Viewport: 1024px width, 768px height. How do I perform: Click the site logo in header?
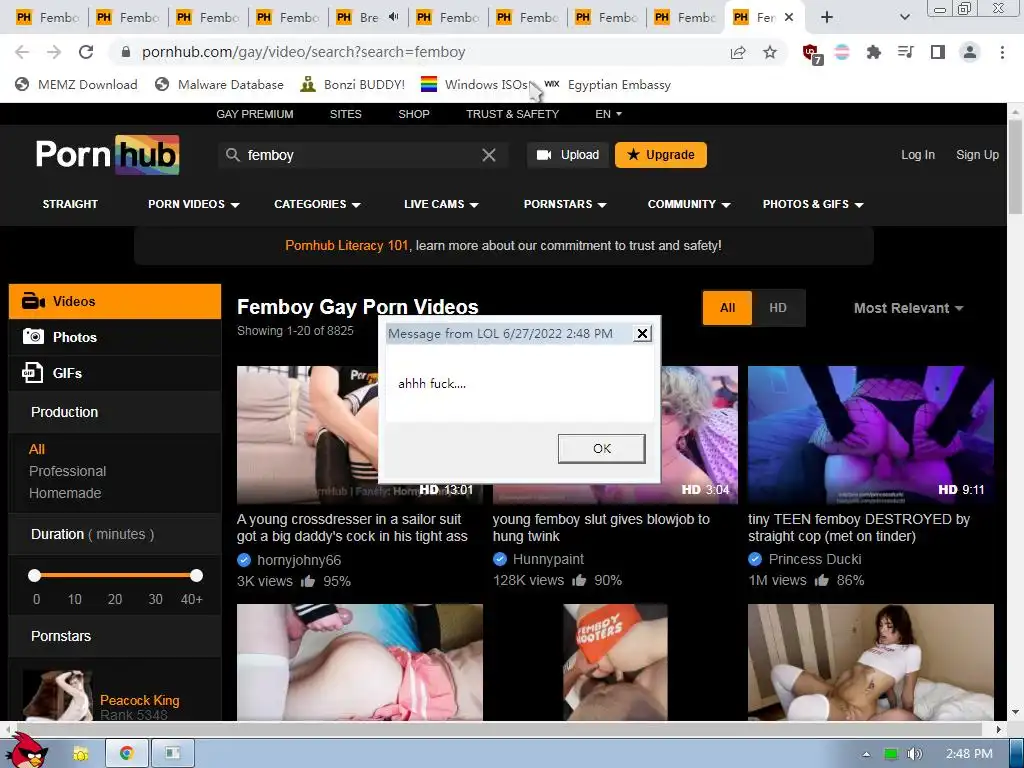coord(108,155)
